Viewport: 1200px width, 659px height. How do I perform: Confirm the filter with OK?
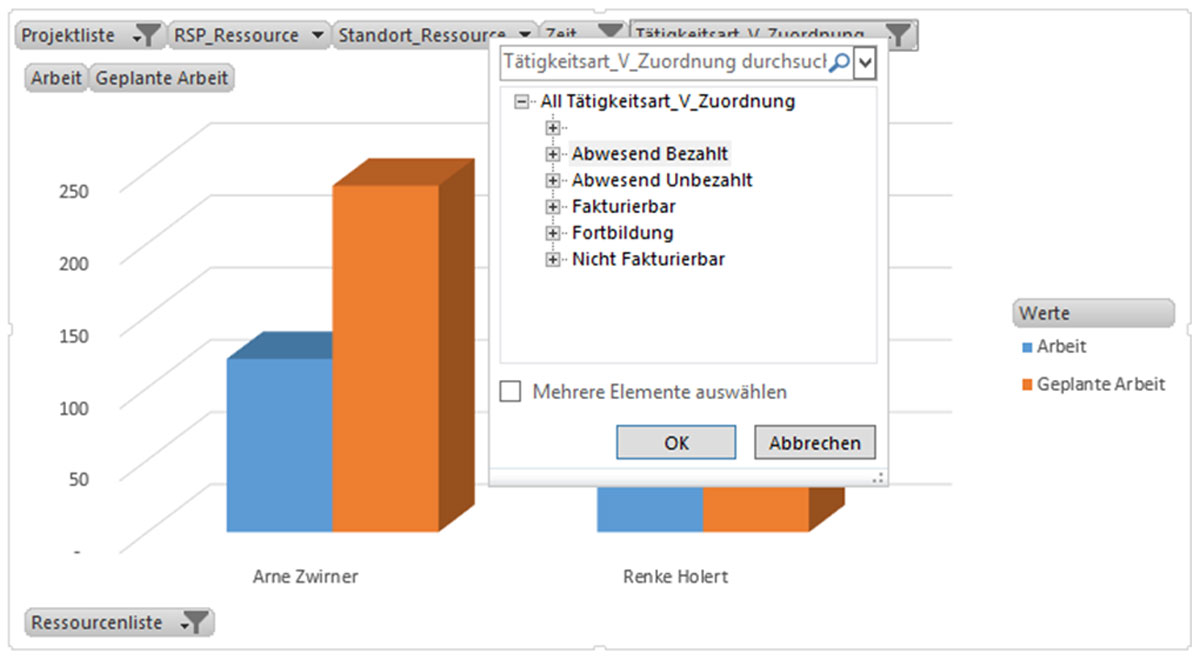point(676,443)
